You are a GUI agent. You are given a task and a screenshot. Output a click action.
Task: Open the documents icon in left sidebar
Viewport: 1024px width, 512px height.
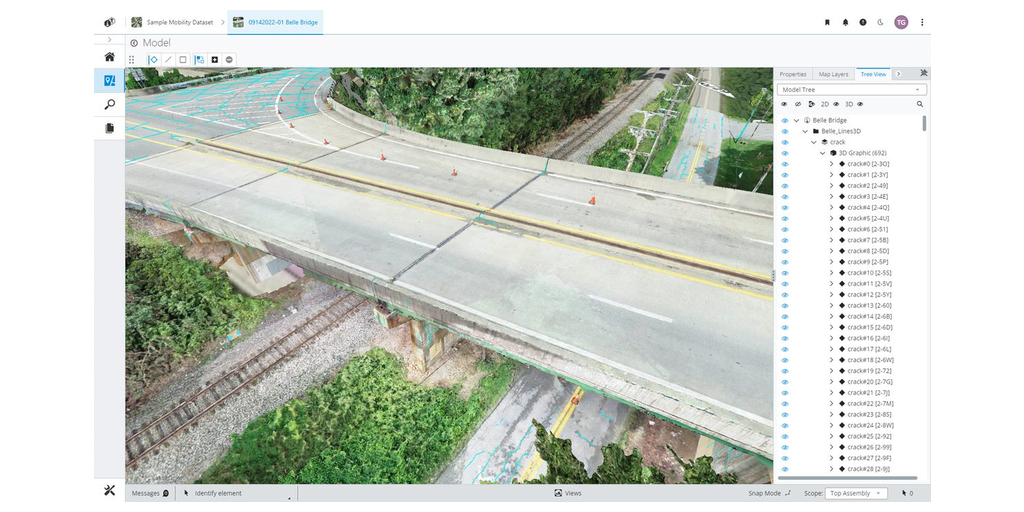click(109, 128)
